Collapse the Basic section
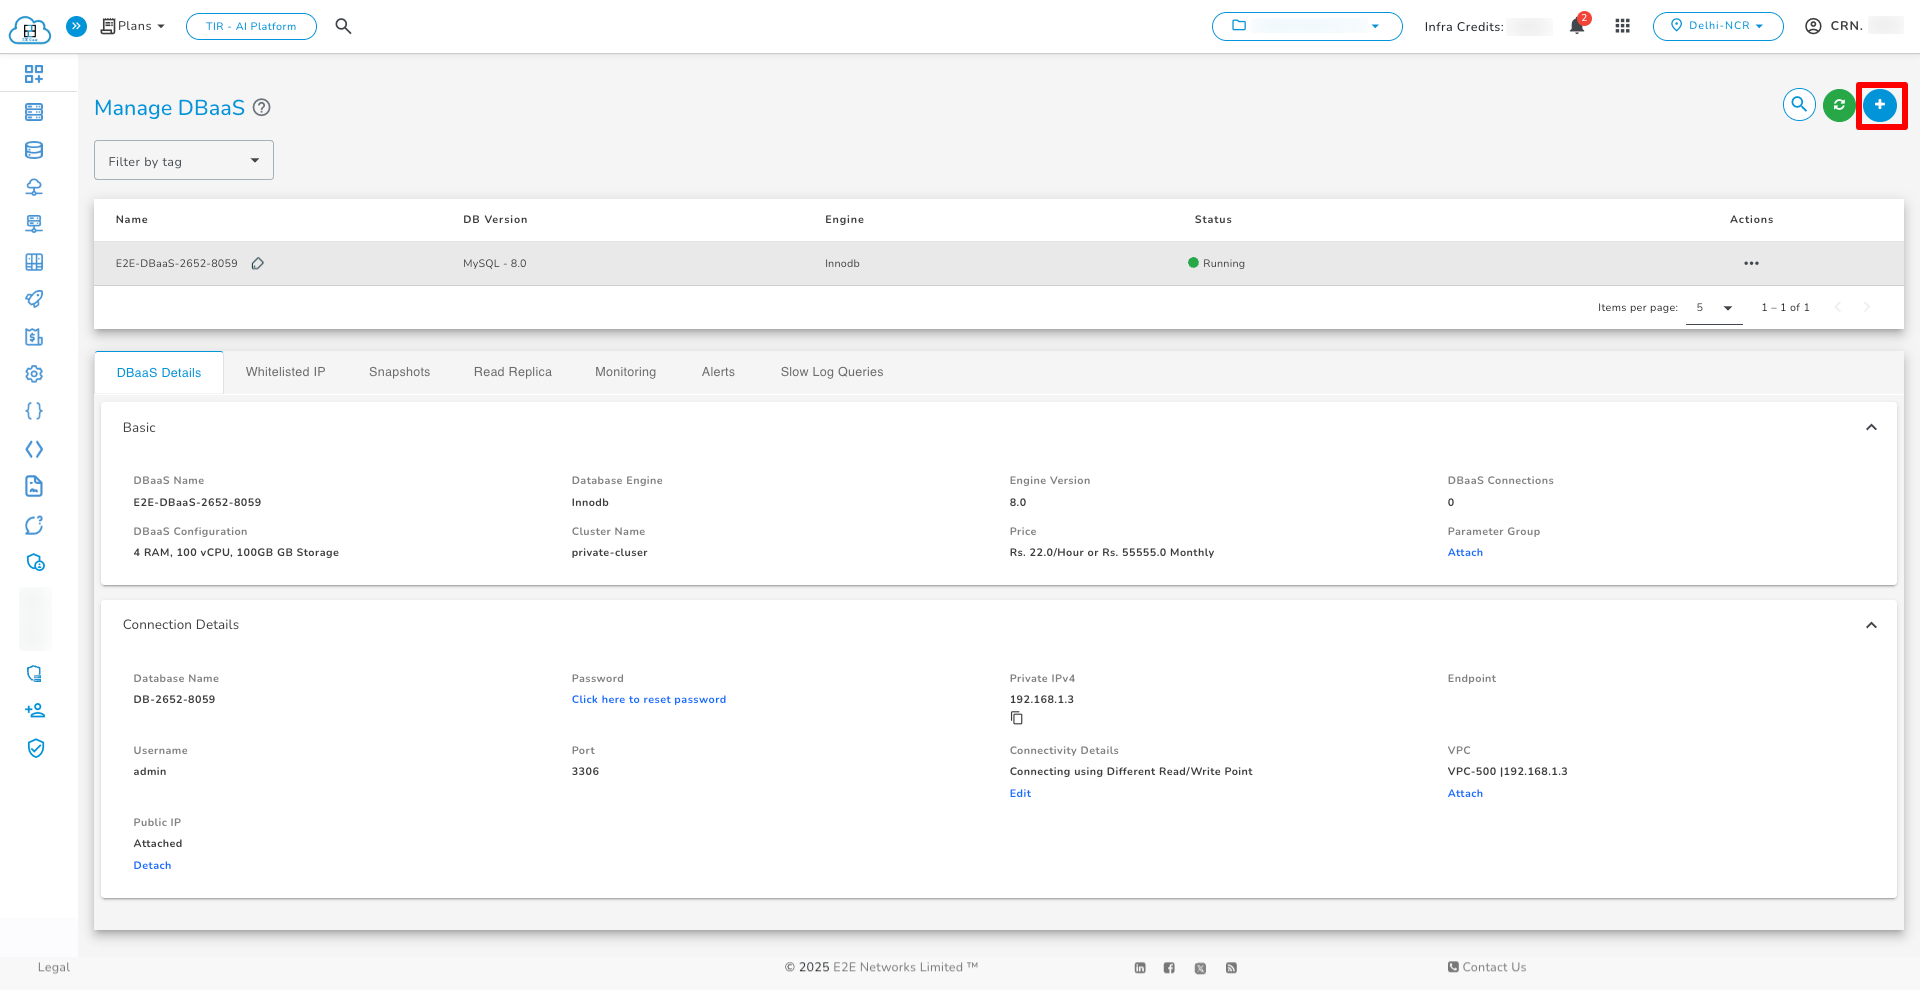The image size is (1920, 990). 1871,428
